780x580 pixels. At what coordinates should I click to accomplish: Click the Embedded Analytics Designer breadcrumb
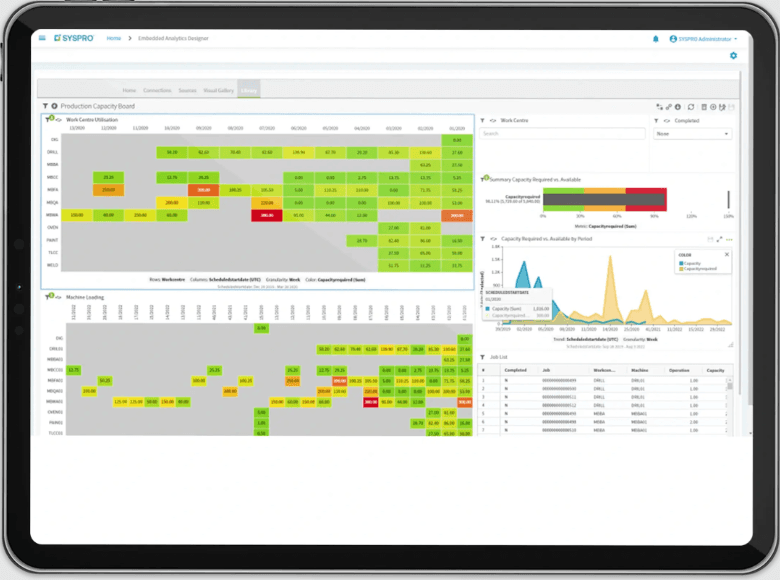[x=173, y=38]
